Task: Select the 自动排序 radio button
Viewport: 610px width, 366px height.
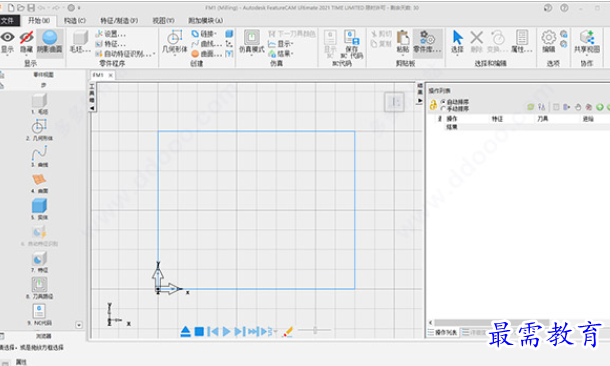Action: [x=443, y=102]
